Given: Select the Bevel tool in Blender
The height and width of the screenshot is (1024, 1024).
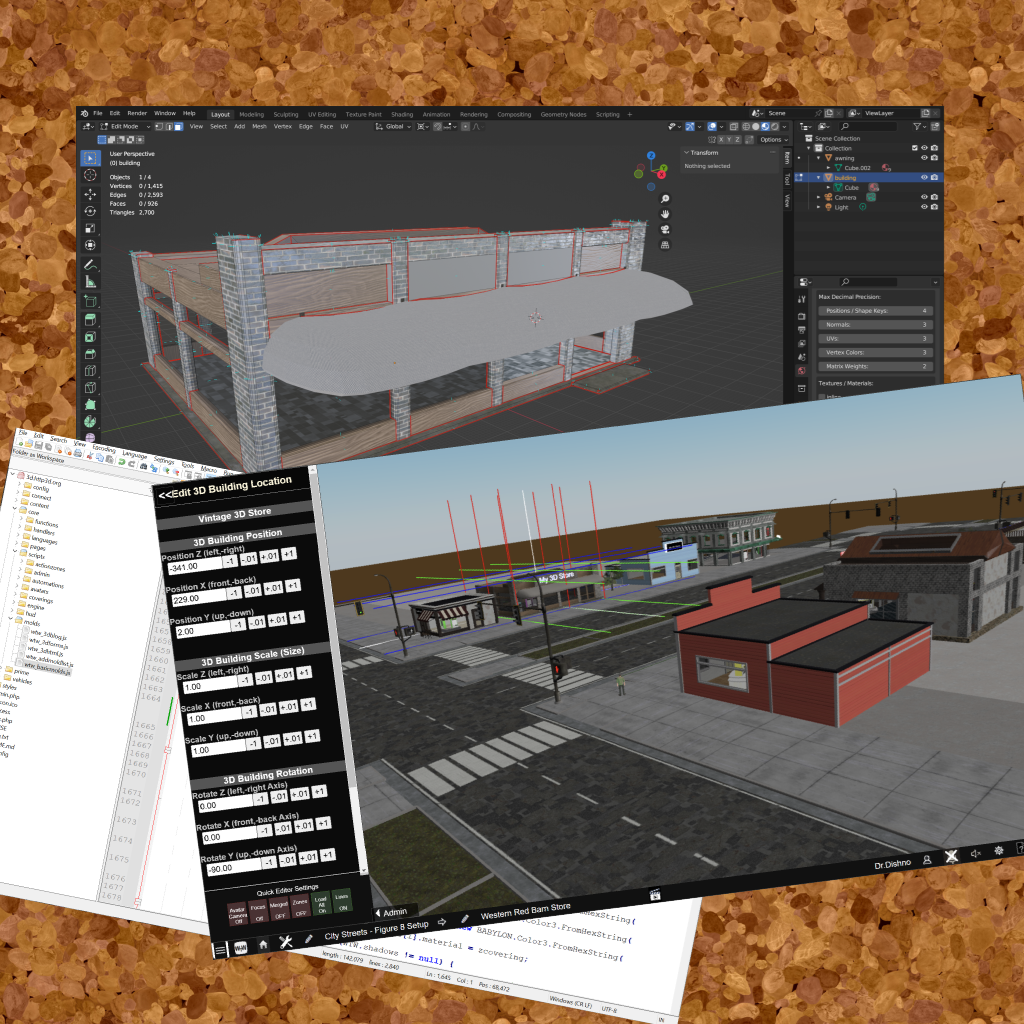Looking at the screenshot, I should [91, 354].
